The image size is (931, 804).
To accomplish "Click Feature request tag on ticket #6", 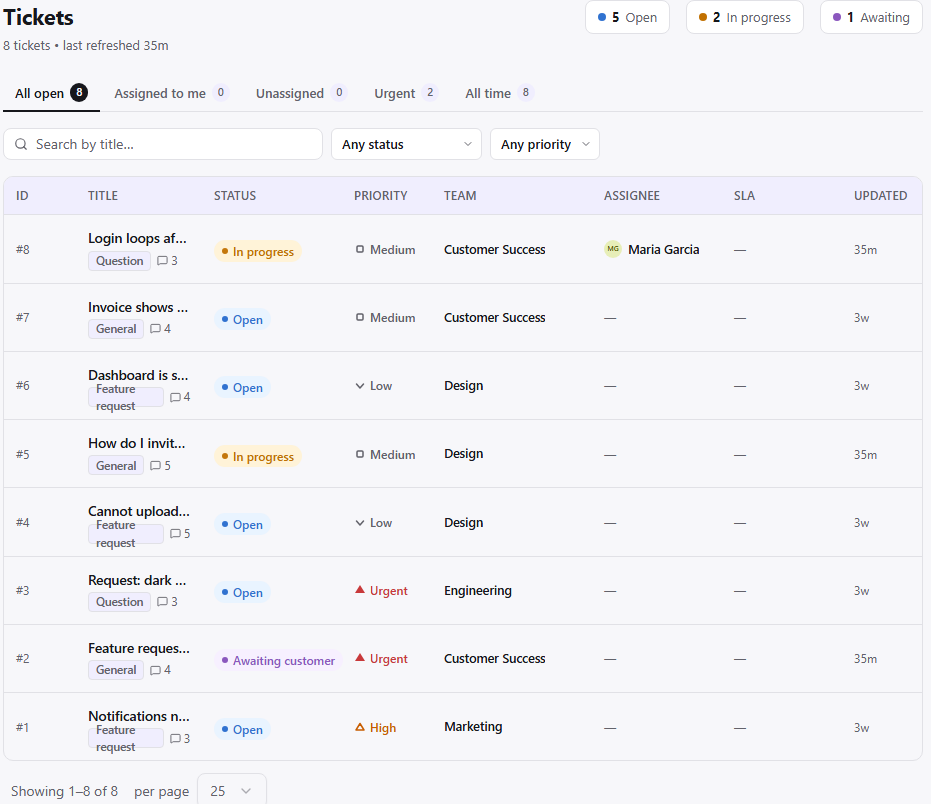I will point(126,397).
